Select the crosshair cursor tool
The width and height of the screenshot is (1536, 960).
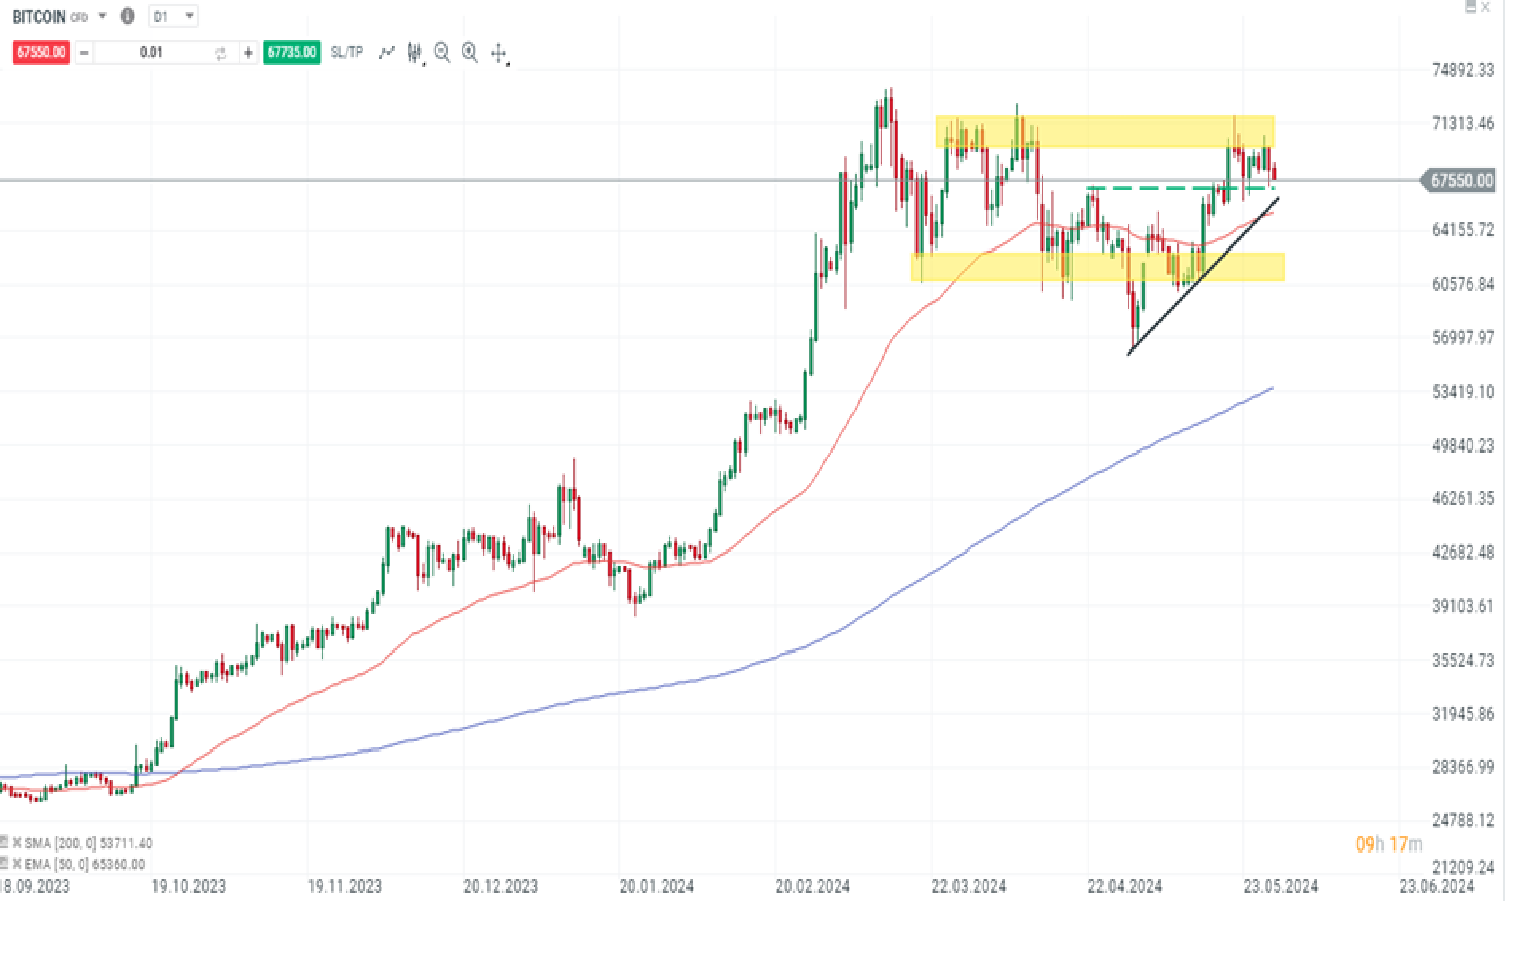point(499,53)
